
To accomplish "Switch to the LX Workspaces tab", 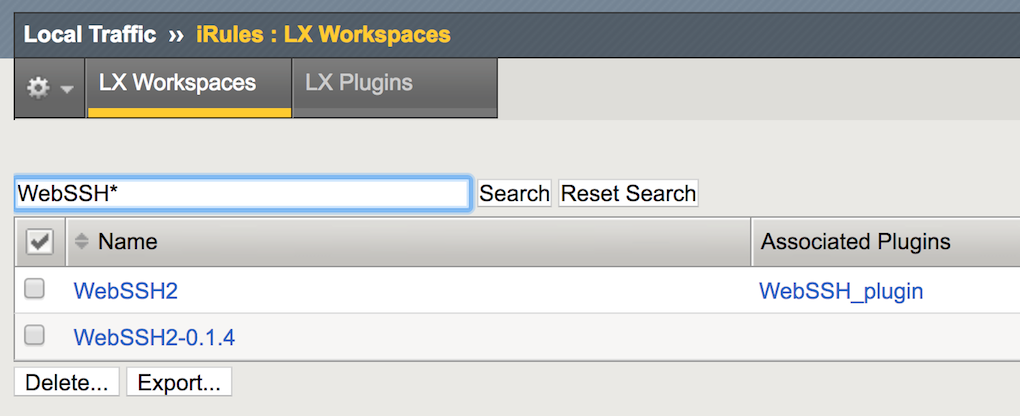I will point(177,83).
